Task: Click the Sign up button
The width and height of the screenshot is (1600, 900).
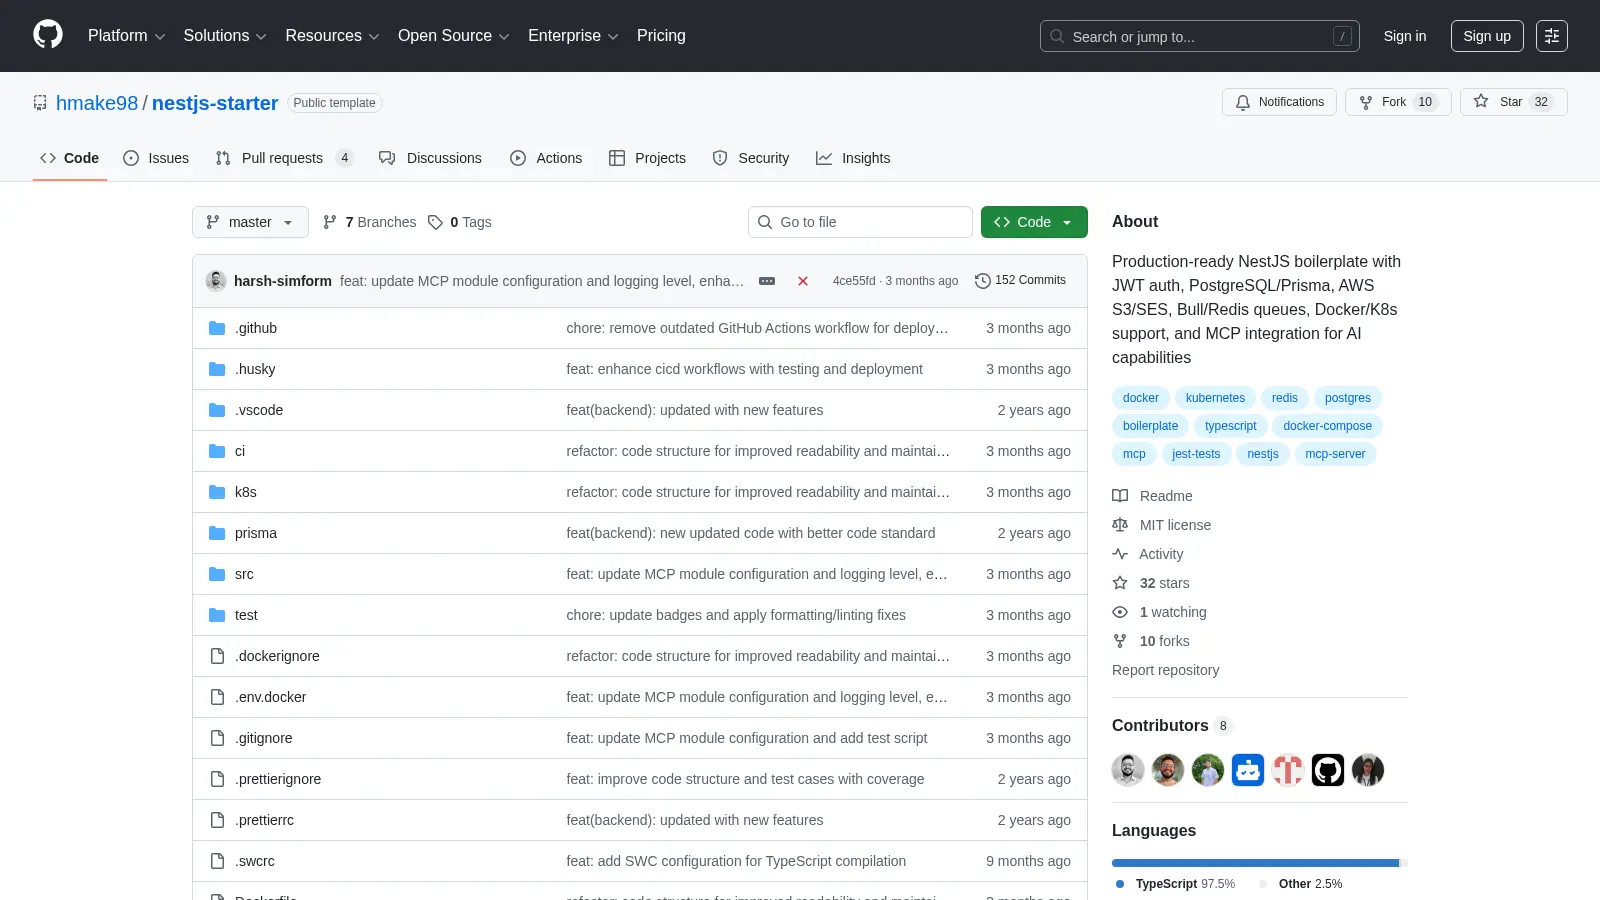Action: (1487, 36)
